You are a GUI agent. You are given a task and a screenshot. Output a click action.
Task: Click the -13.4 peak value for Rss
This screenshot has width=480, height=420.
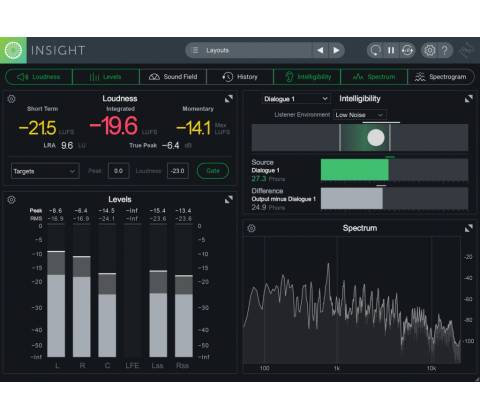(x=183, y=211)
